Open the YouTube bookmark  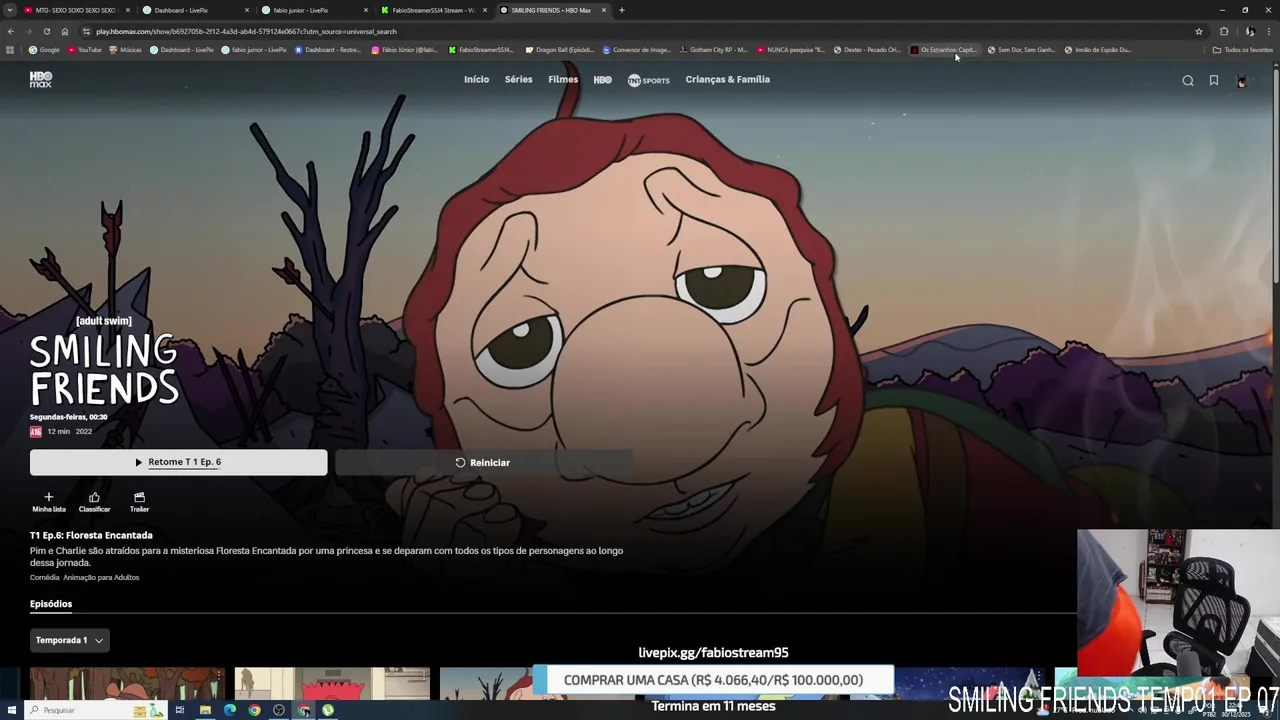tap(85, 50)
